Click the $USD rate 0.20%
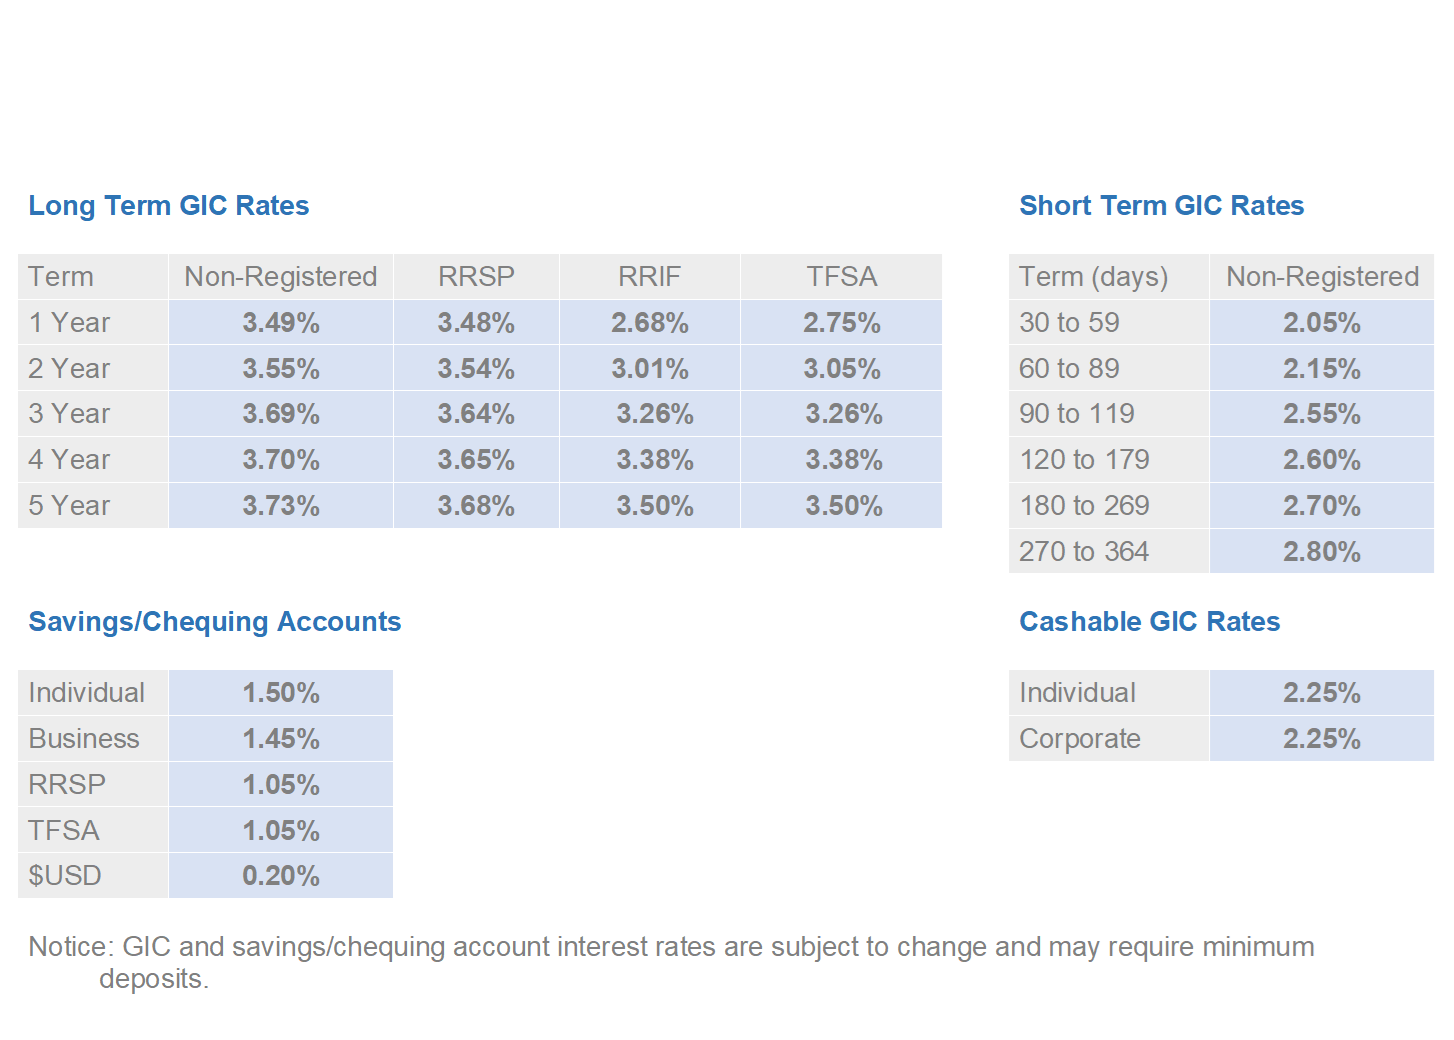The image size is (1454, 1040). coord(281,876)
